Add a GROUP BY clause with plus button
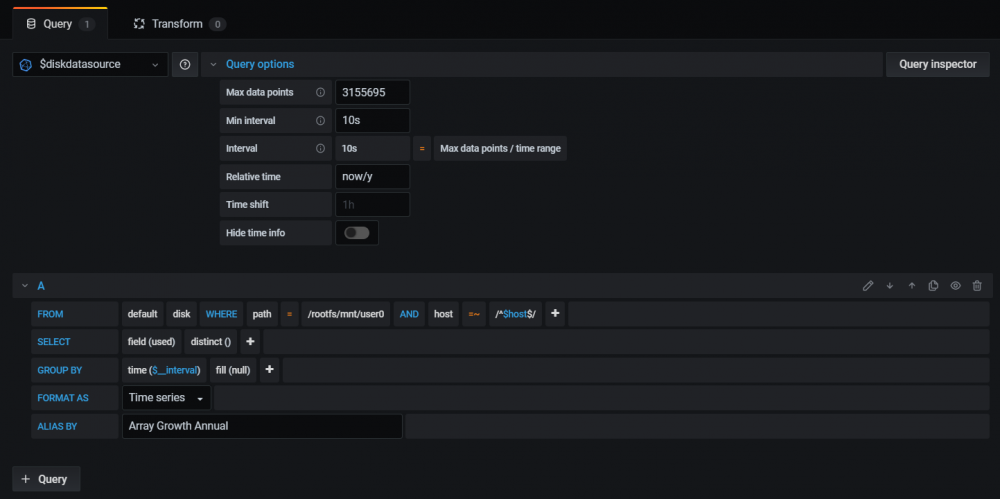Screen dimensions: 1000x499 coord(269,370)
